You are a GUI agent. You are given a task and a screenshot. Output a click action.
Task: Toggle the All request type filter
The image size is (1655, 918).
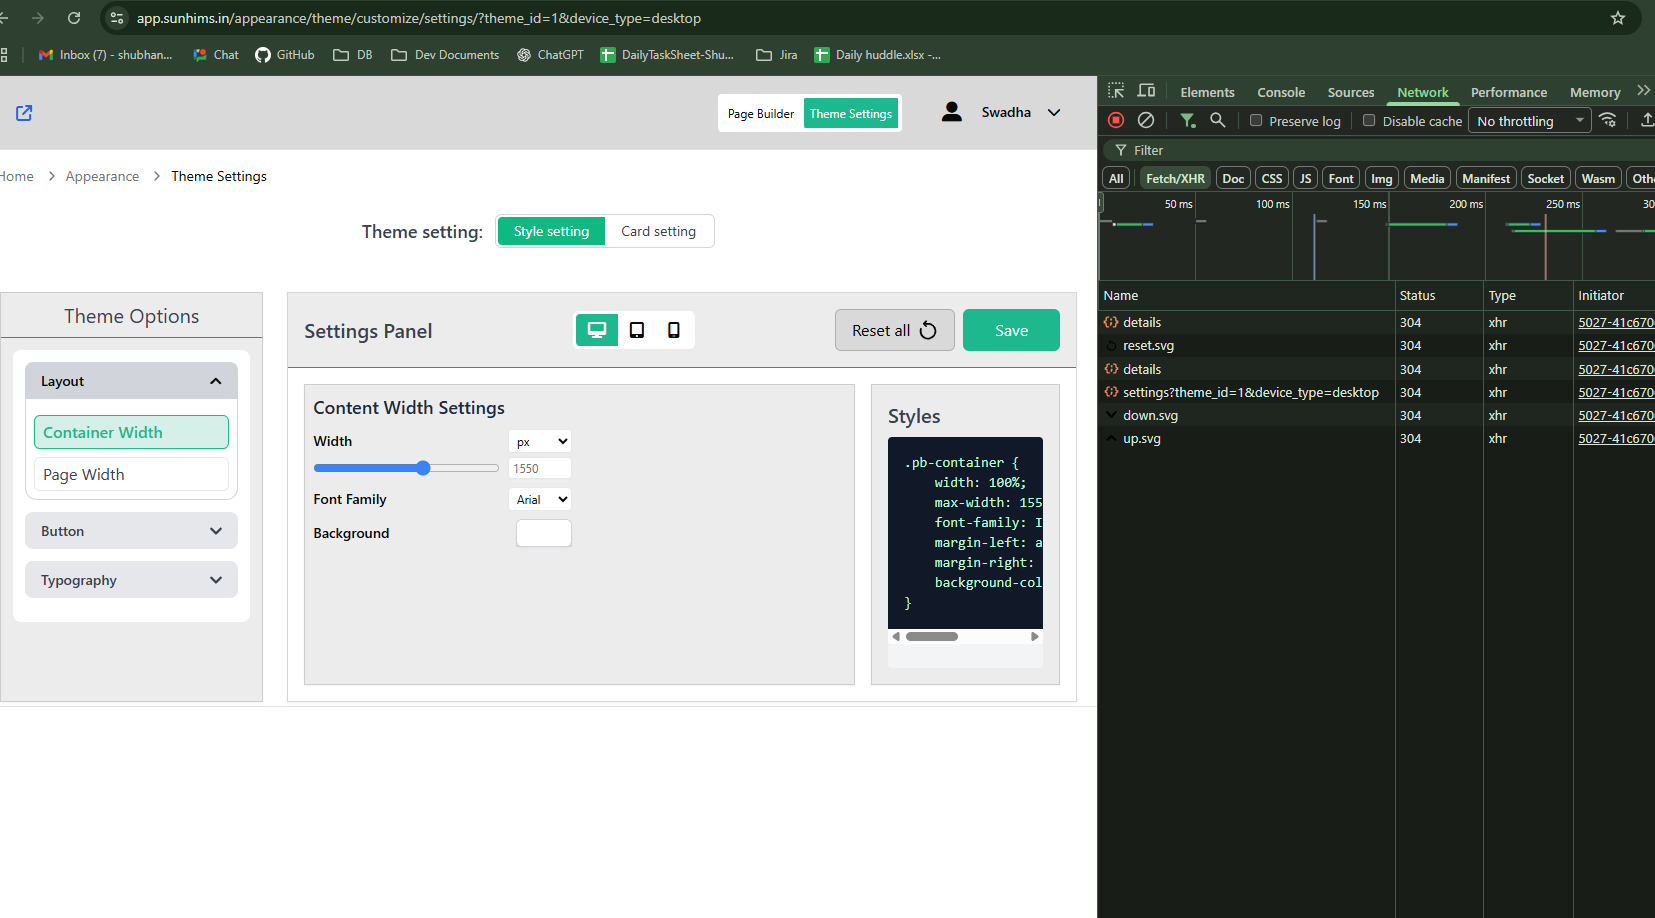click(x=1116, y=178)
